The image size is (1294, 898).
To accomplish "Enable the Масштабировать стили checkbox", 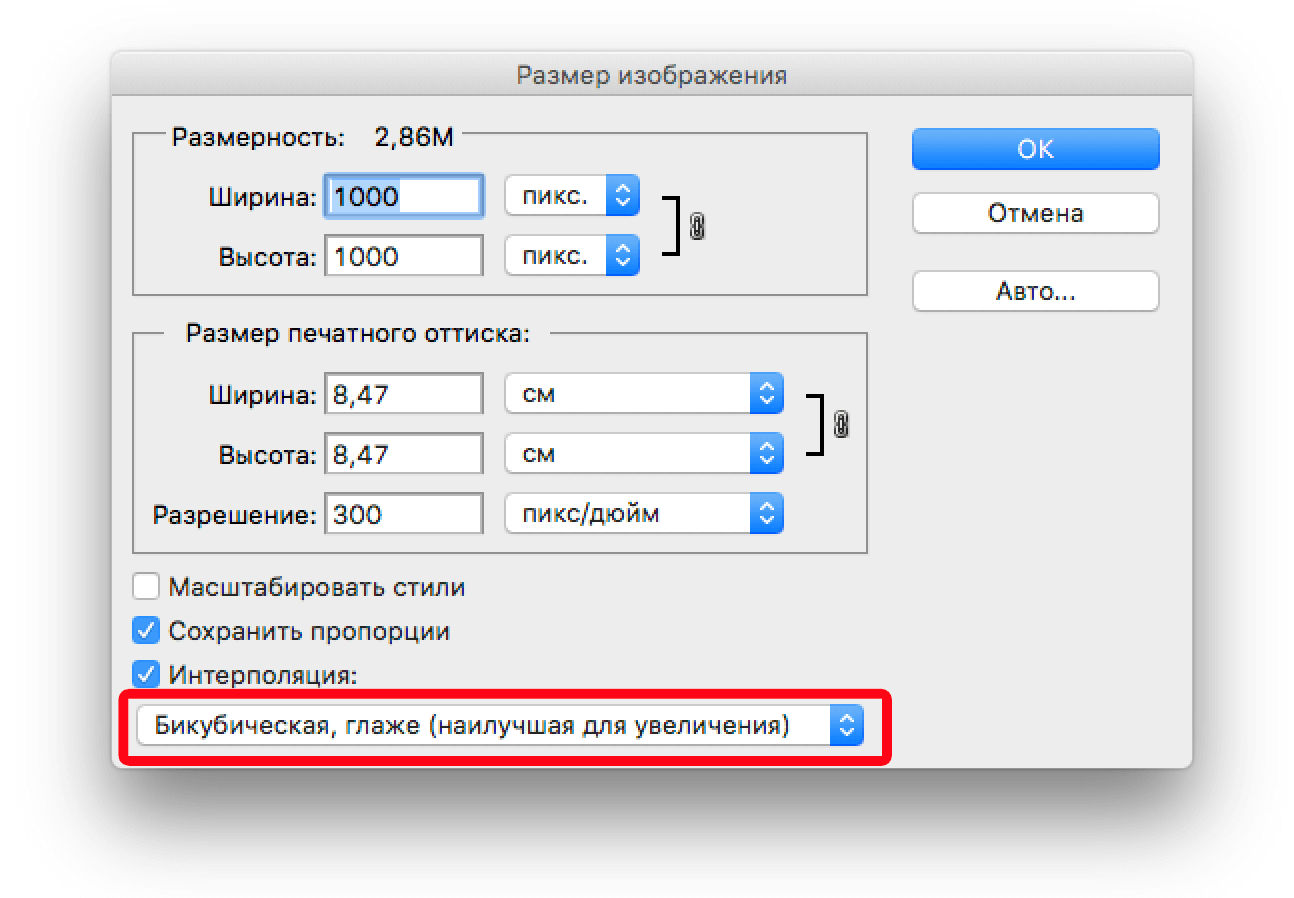I will pos(147,587).
